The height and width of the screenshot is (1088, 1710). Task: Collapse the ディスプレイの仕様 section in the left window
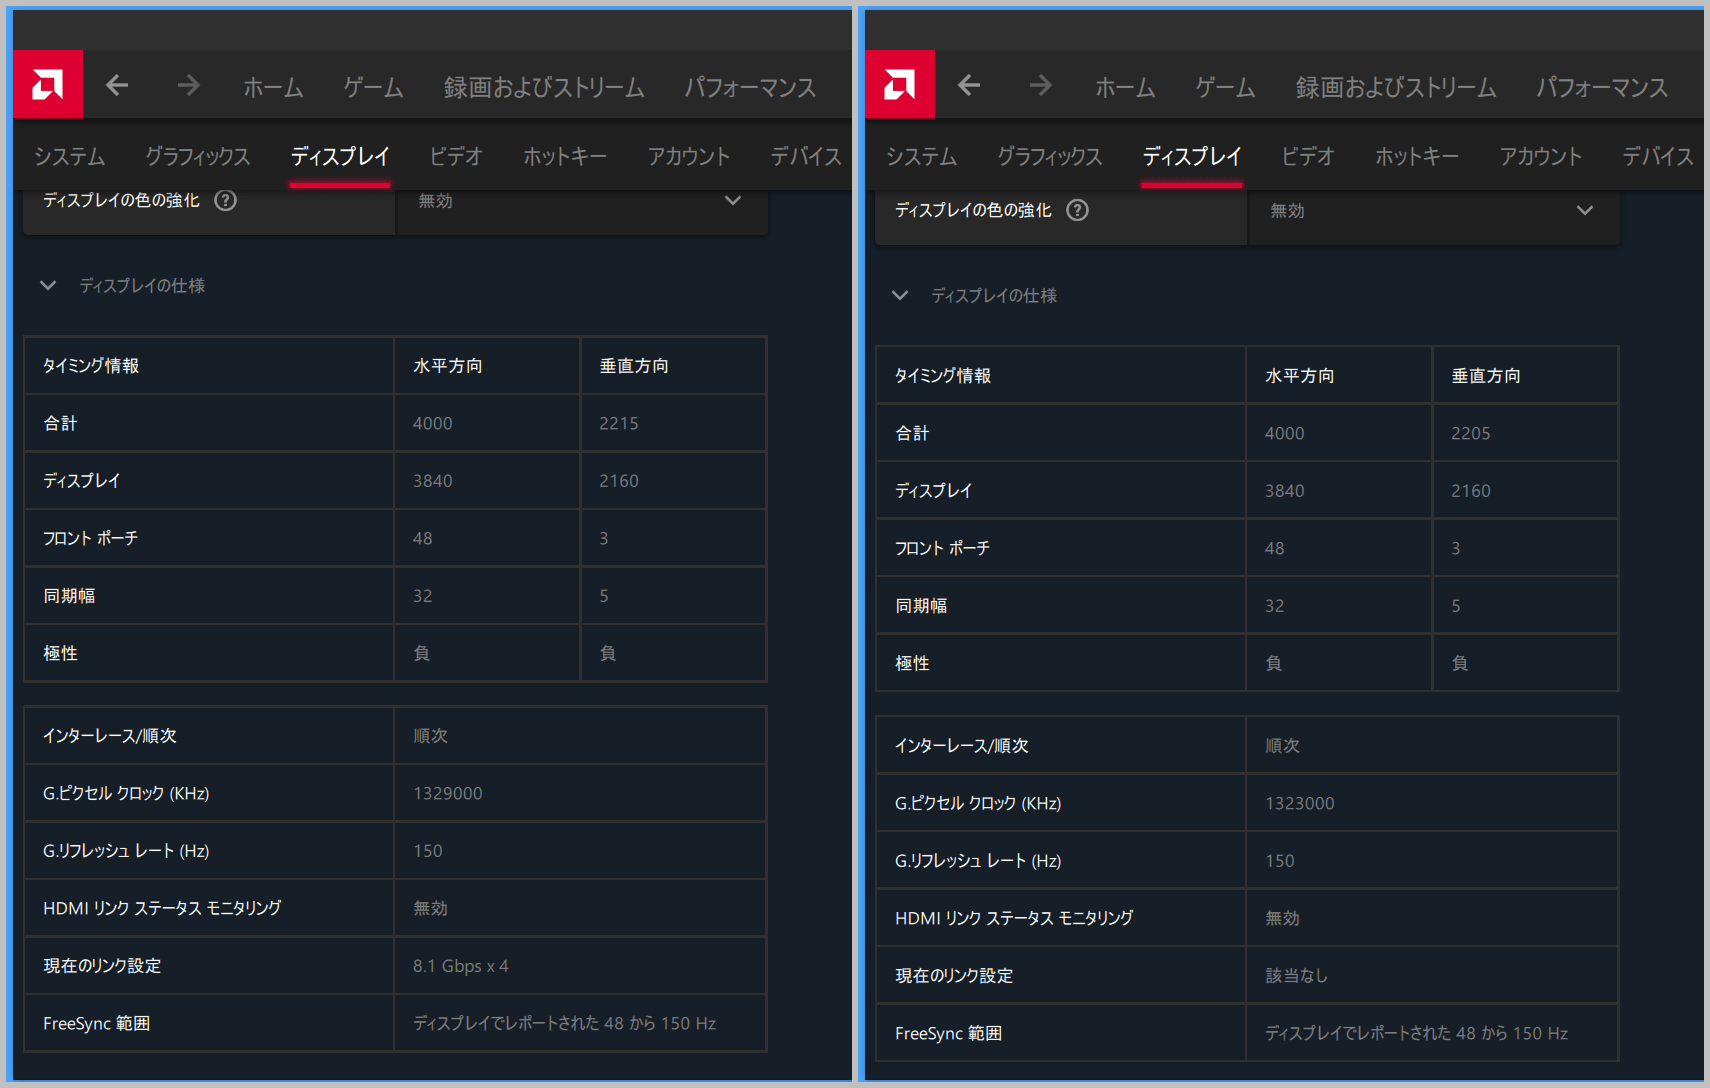tap(48, 286)
